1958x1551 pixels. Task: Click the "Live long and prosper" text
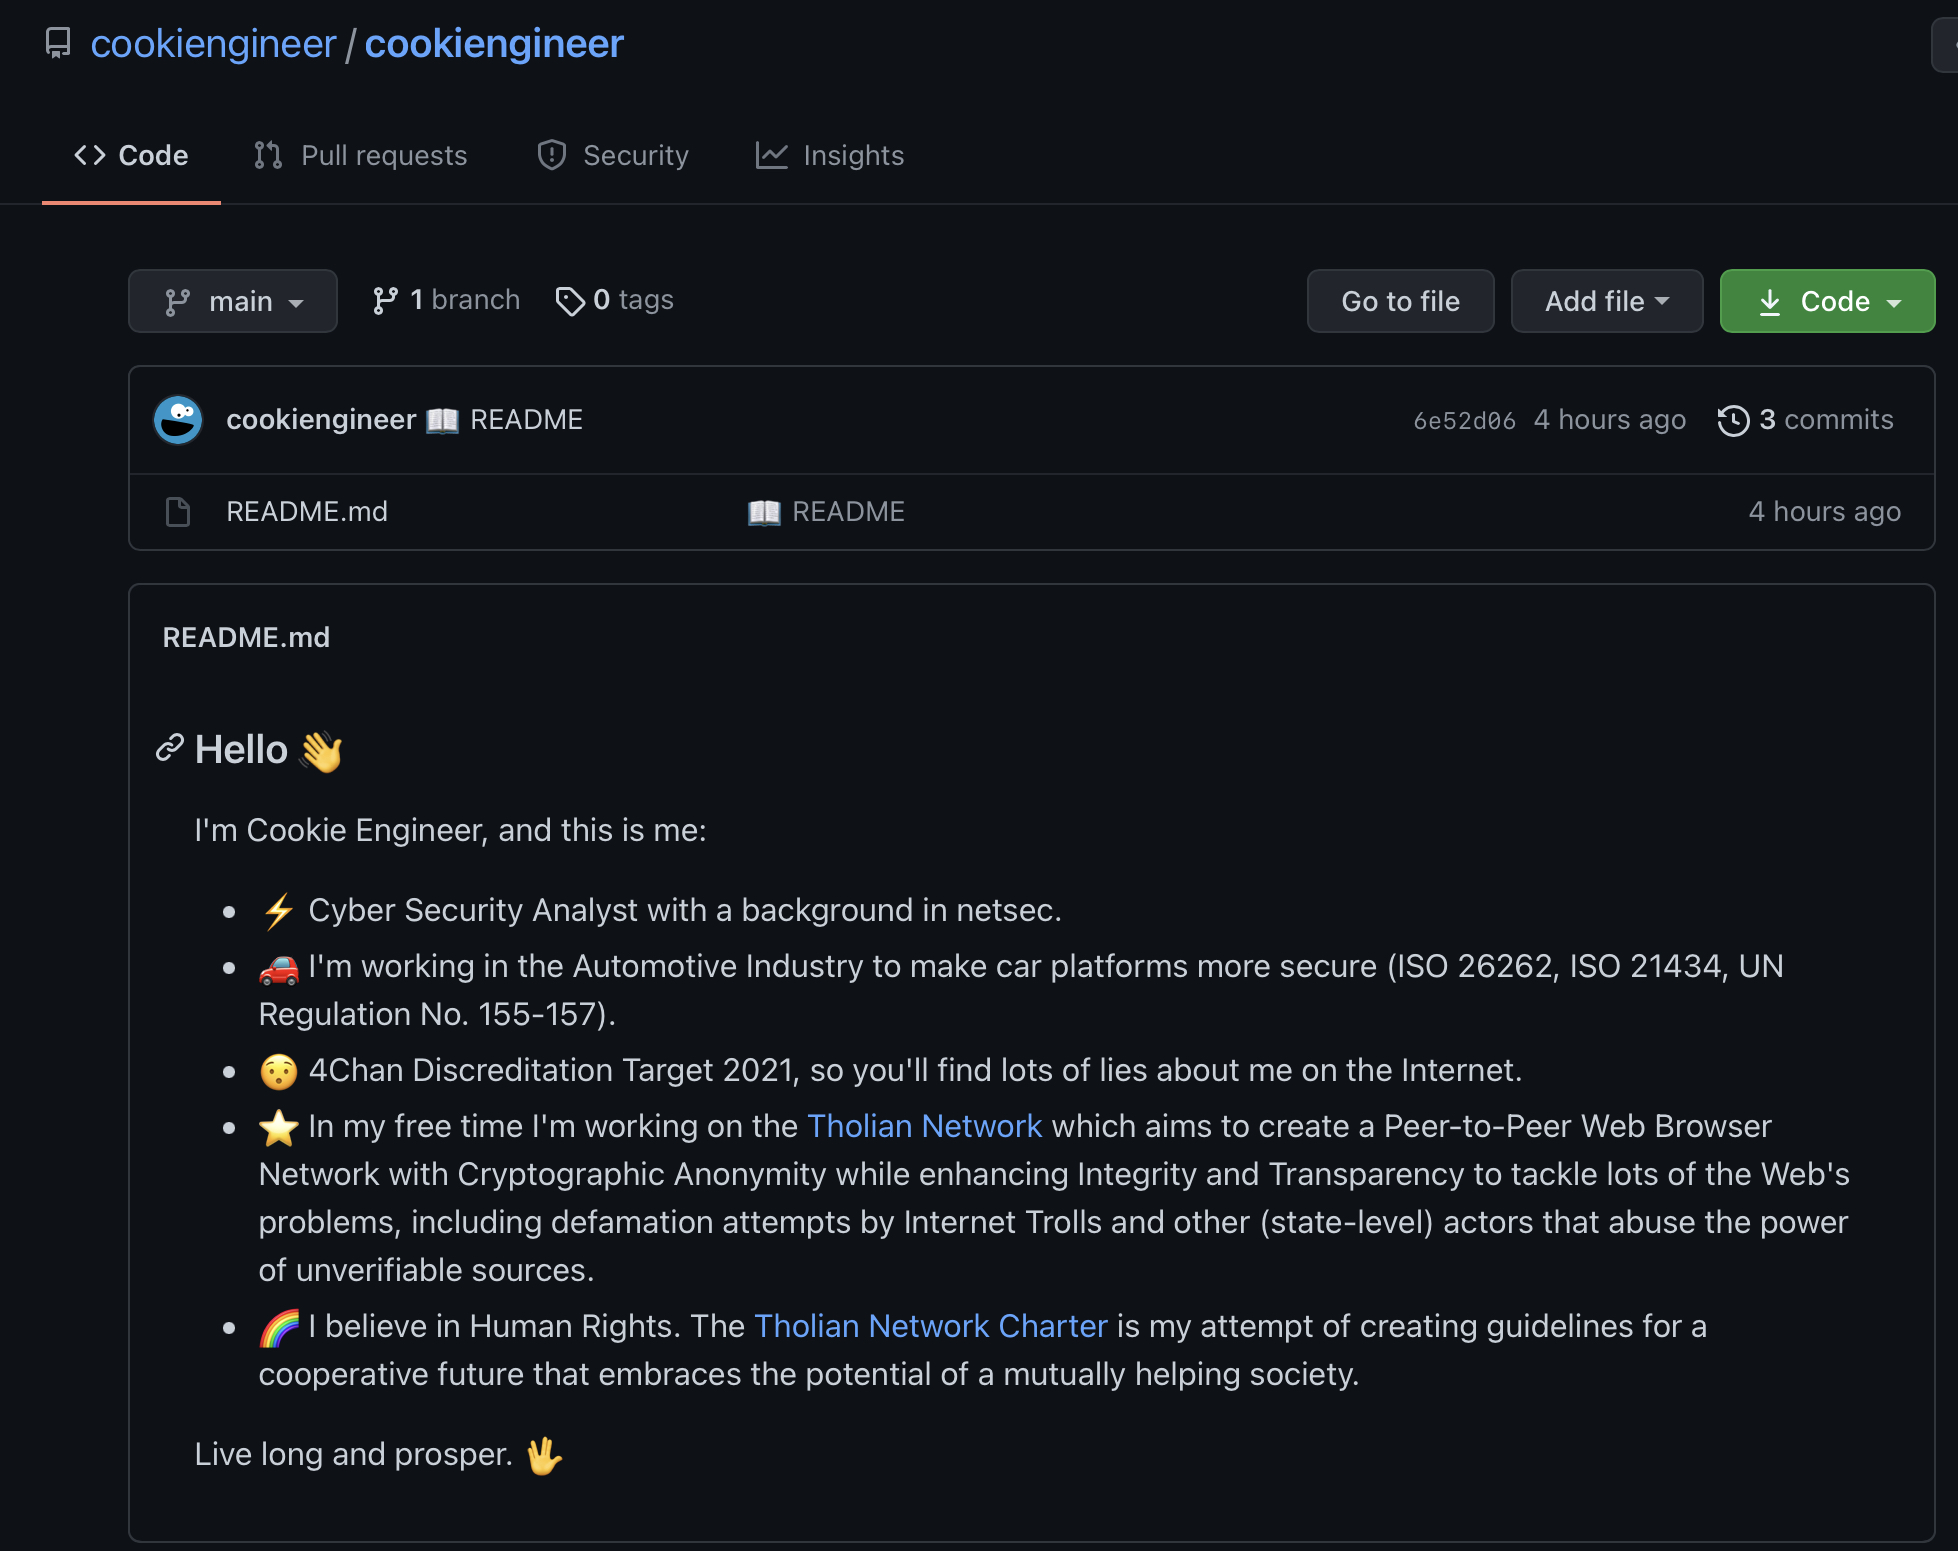353,1454
